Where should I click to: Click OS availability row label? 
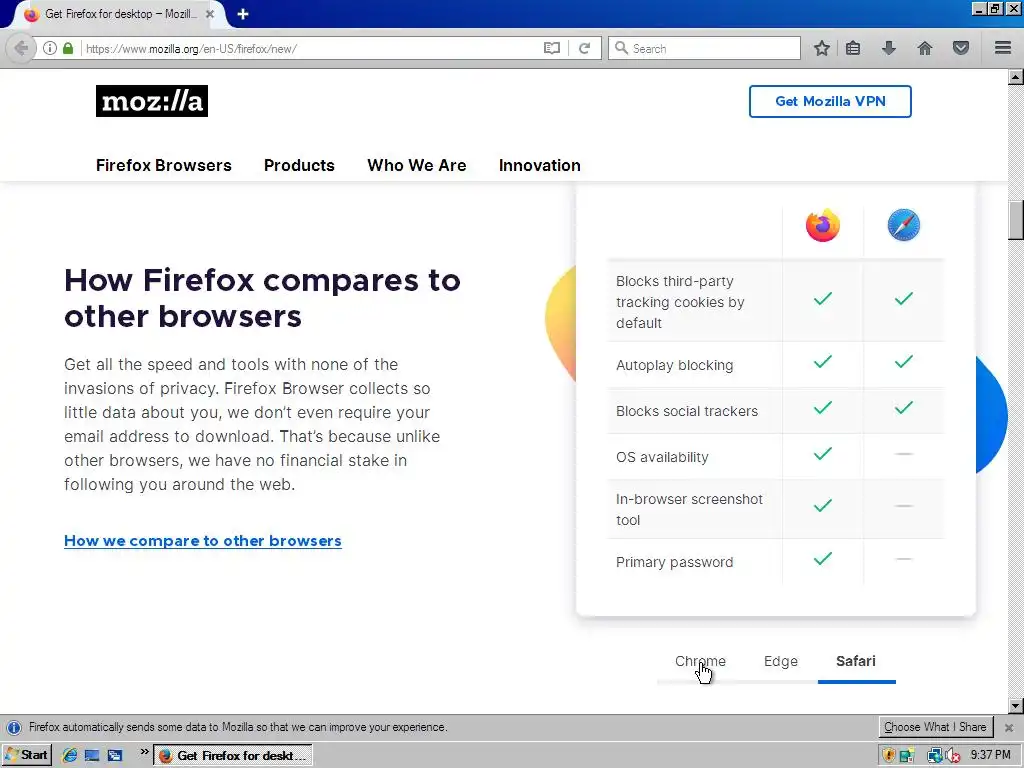pyautogui.click(x=662, y=457)
